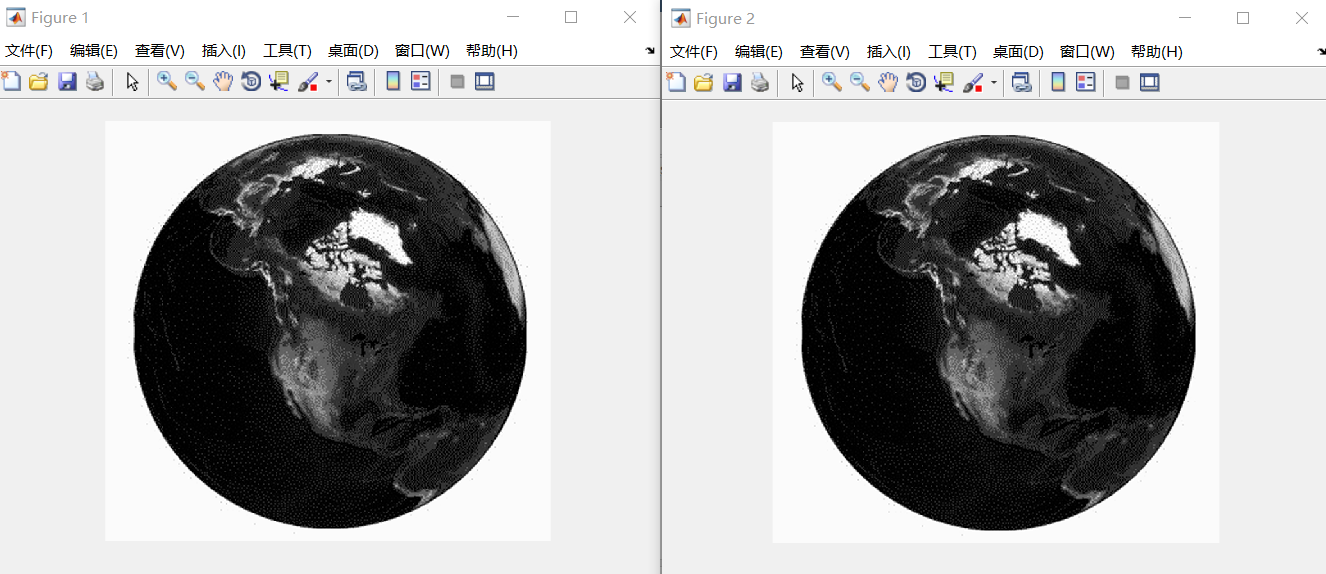This screenshot has width=1326, height=574.
Task: Select Brush data tool in Figure 1
Action: tap(309, 82)
